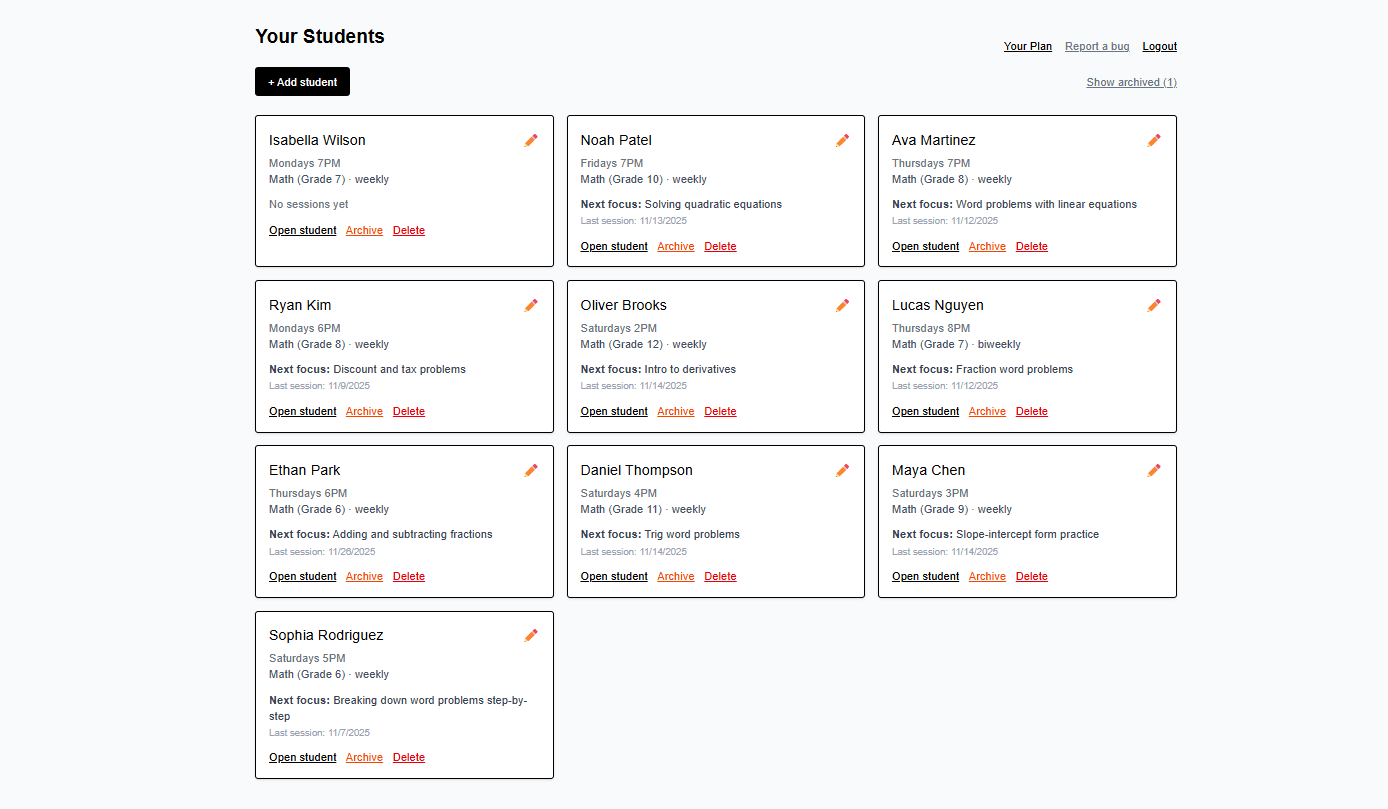This screenshot has width=1388, height=809.
Task: Click Ryan Kim's edit pencil icon
Action: tap(531, 305)
